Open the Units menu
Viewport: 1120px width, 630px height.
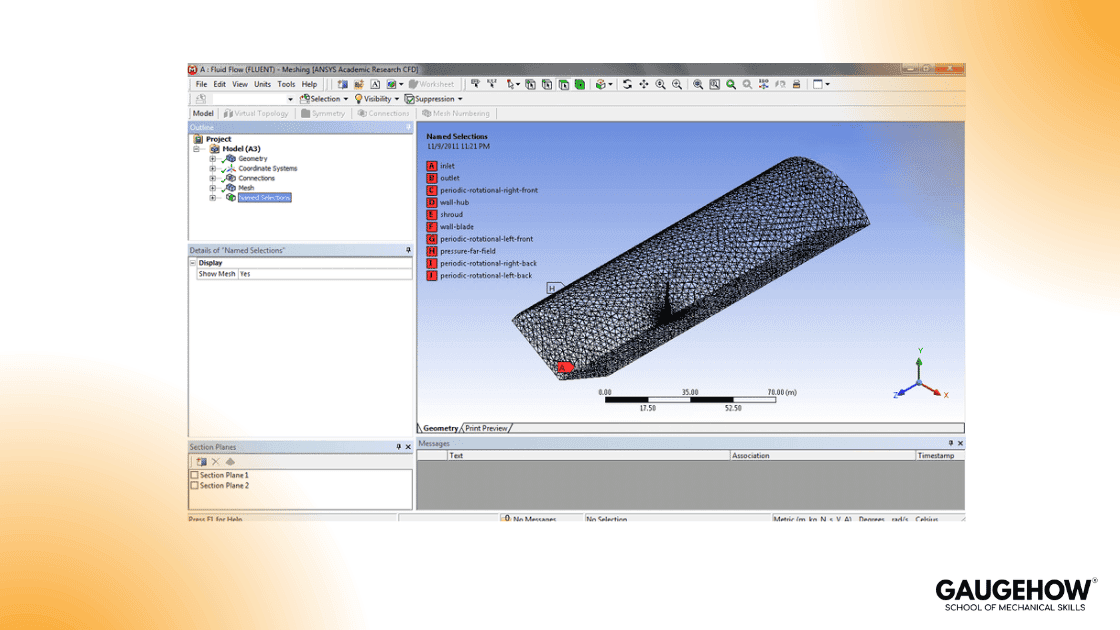click(x=262, y=84)
